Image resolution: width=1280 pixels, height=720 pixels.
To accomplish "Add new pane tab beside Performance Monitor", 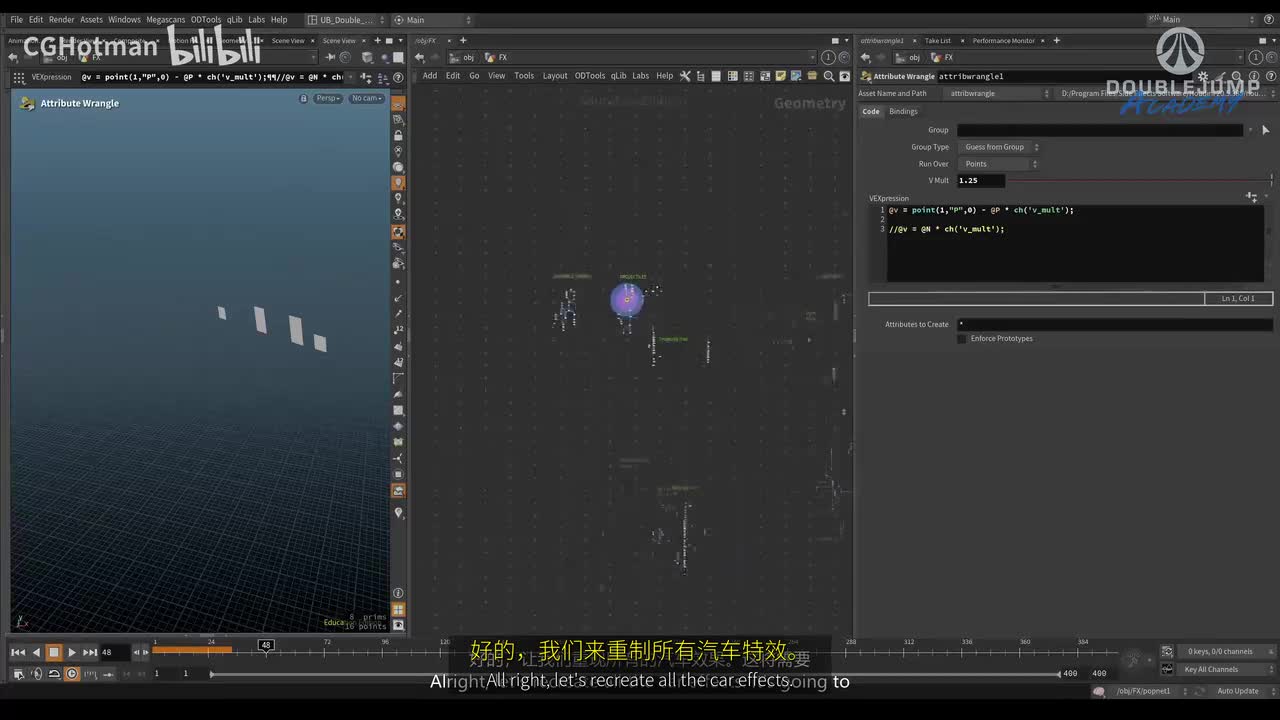I will [x=1056, y=41].
